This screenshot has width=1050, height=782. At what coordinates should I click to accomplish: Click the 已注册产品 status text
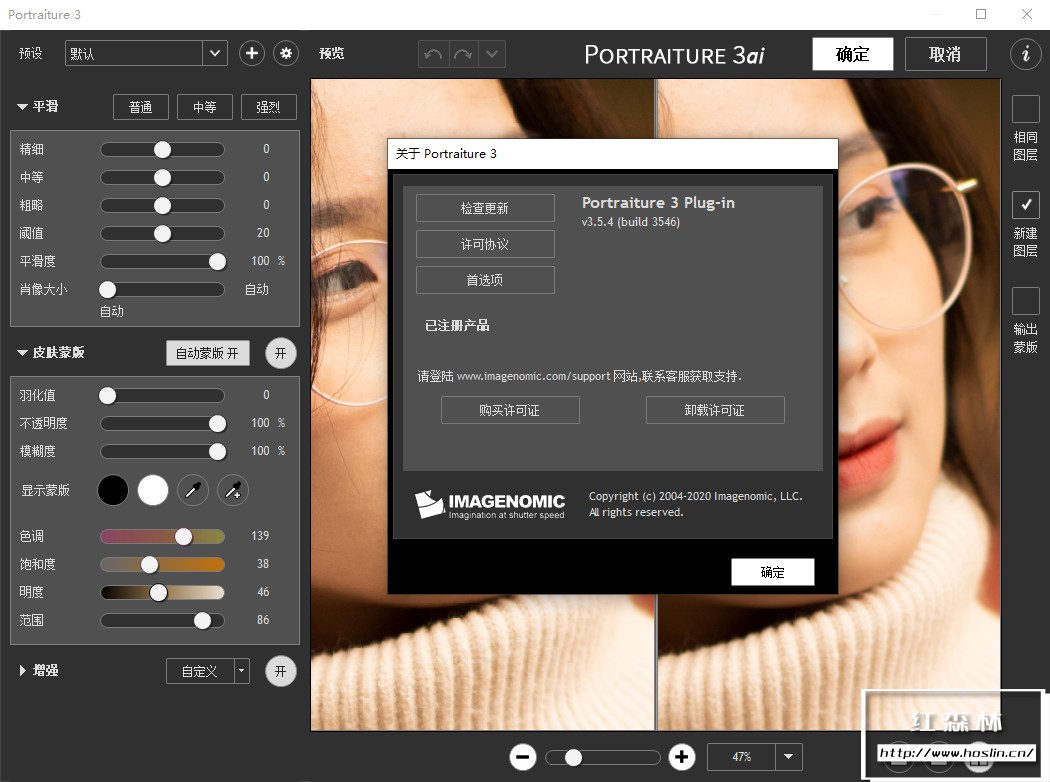point(457,326)
